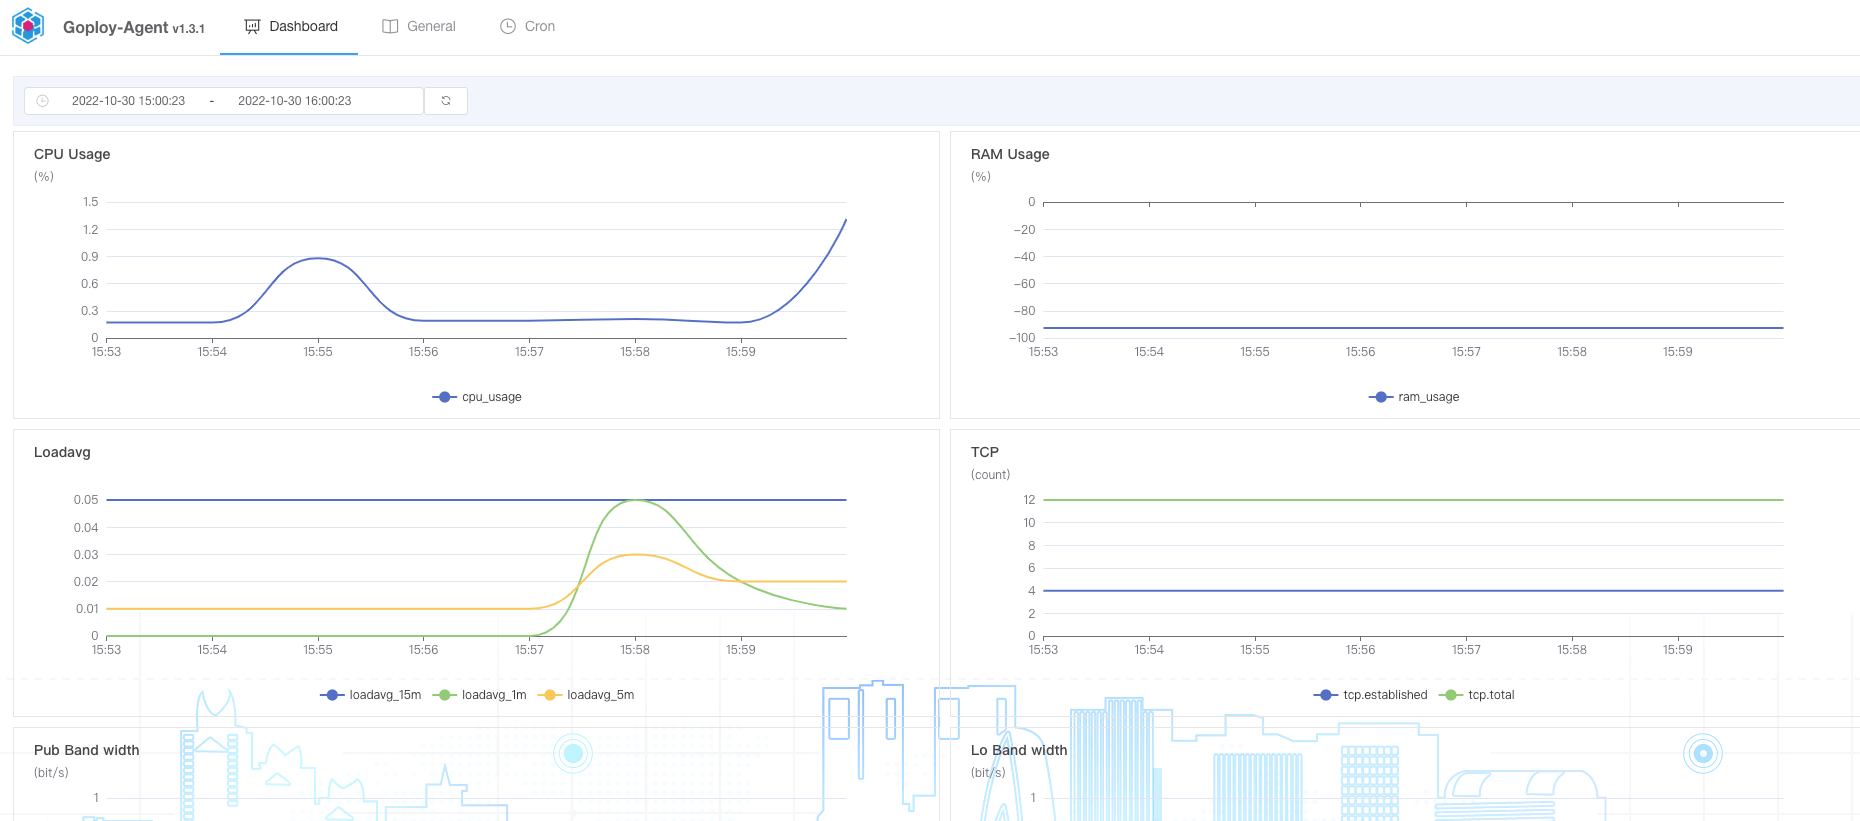This screenshot has height=821, width=1860.
Task: Toggle the cpu_usage series in the legend
Action: coord(477,397)
